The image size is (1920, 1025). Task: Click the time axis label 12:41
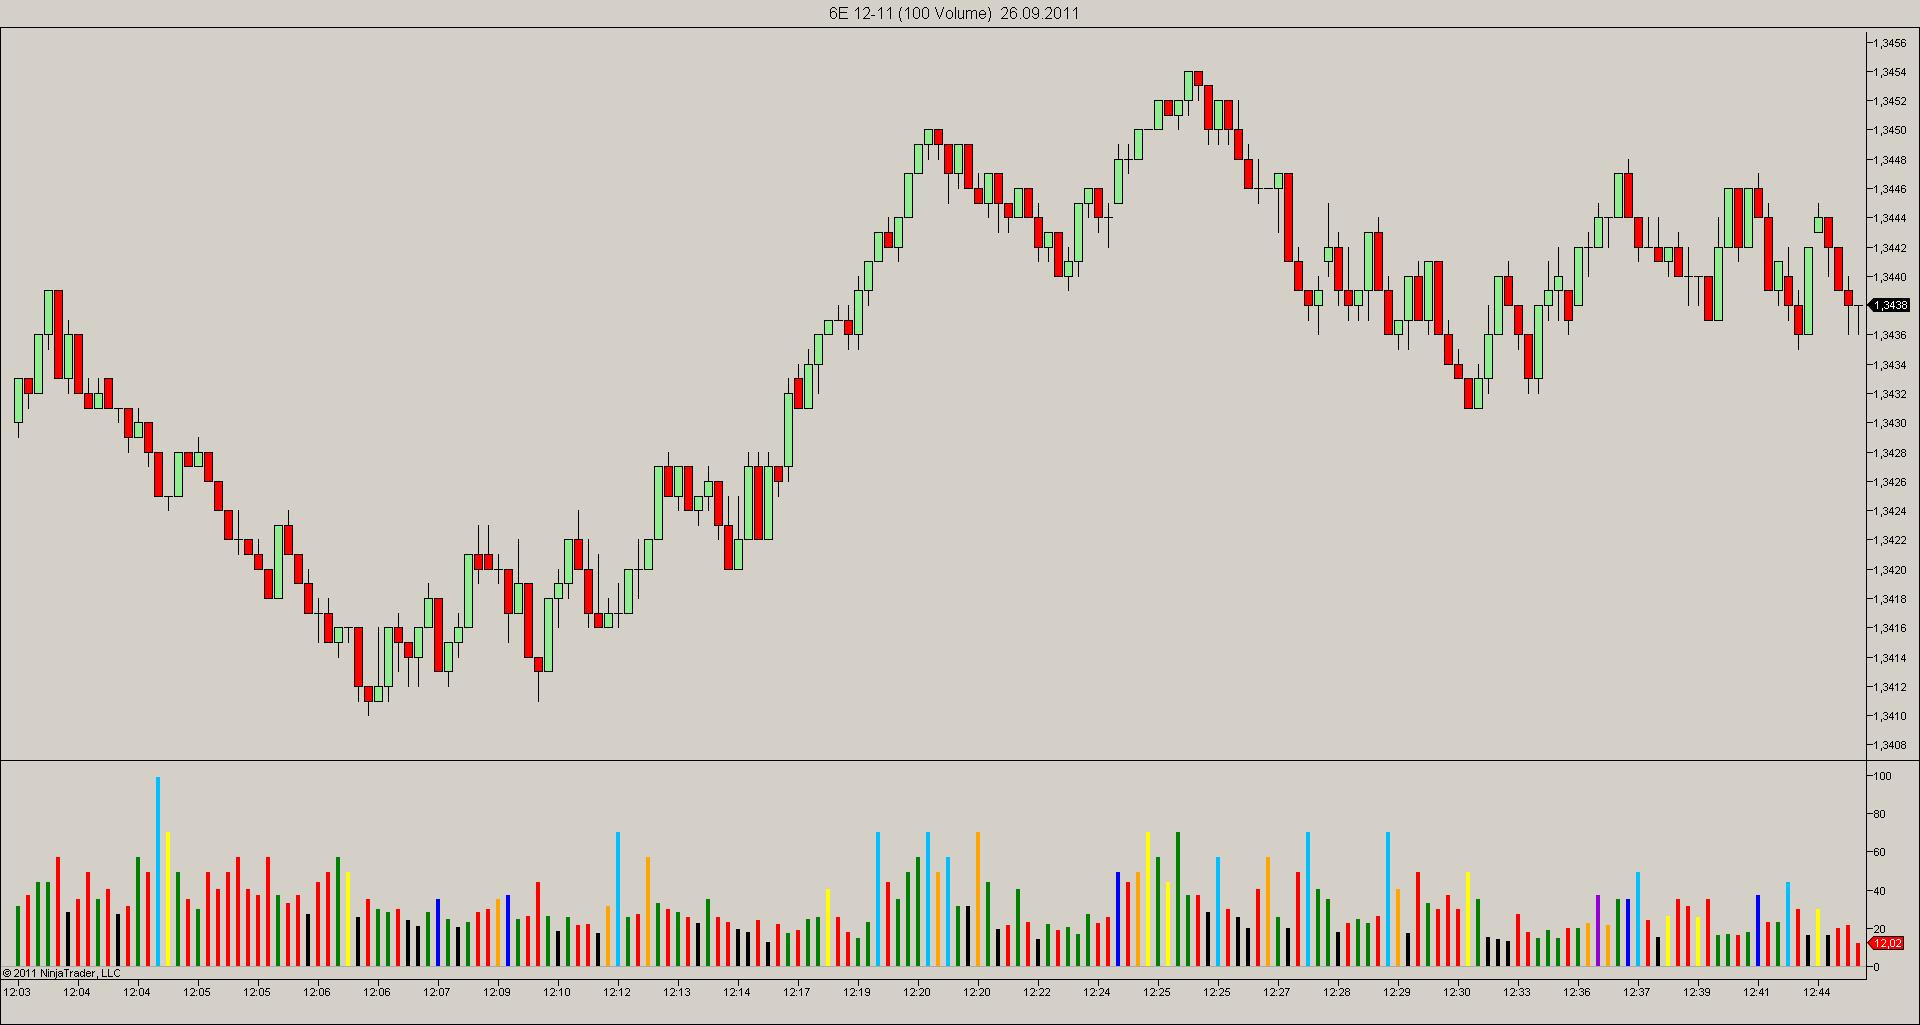click(x=1757, y=992)
